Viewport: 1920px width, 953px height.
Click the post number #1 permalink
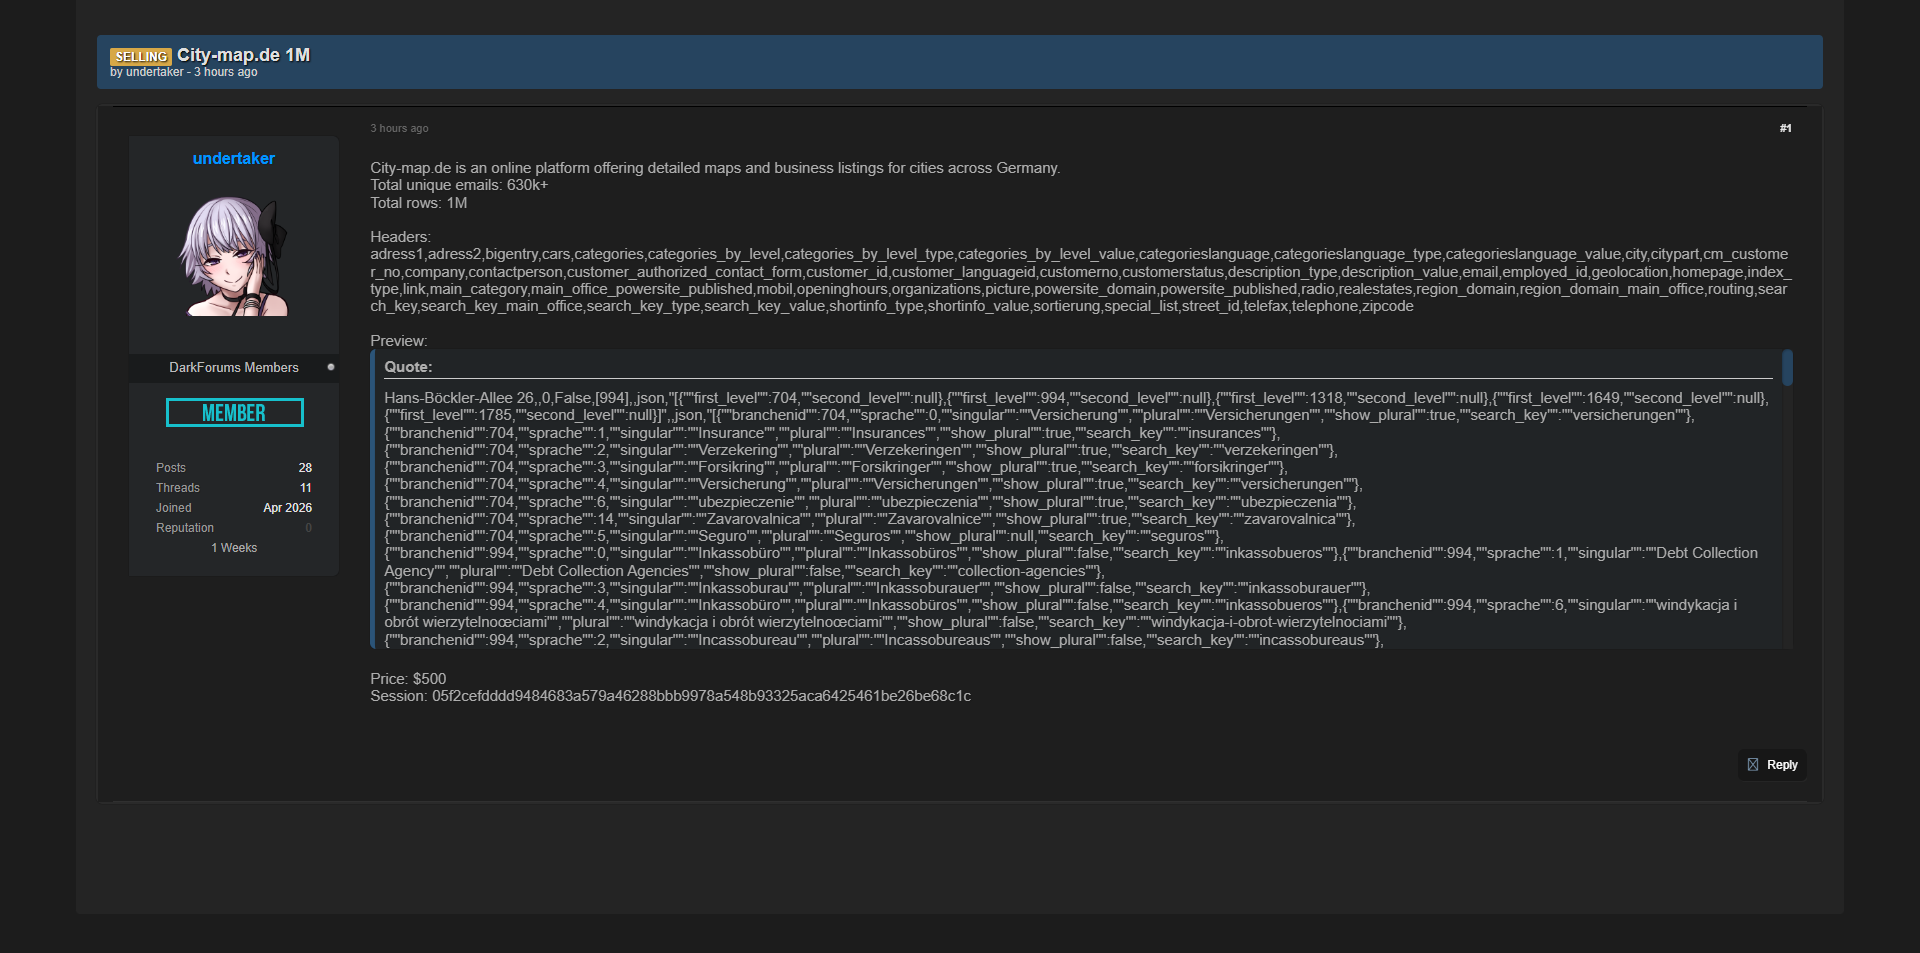1785,128
